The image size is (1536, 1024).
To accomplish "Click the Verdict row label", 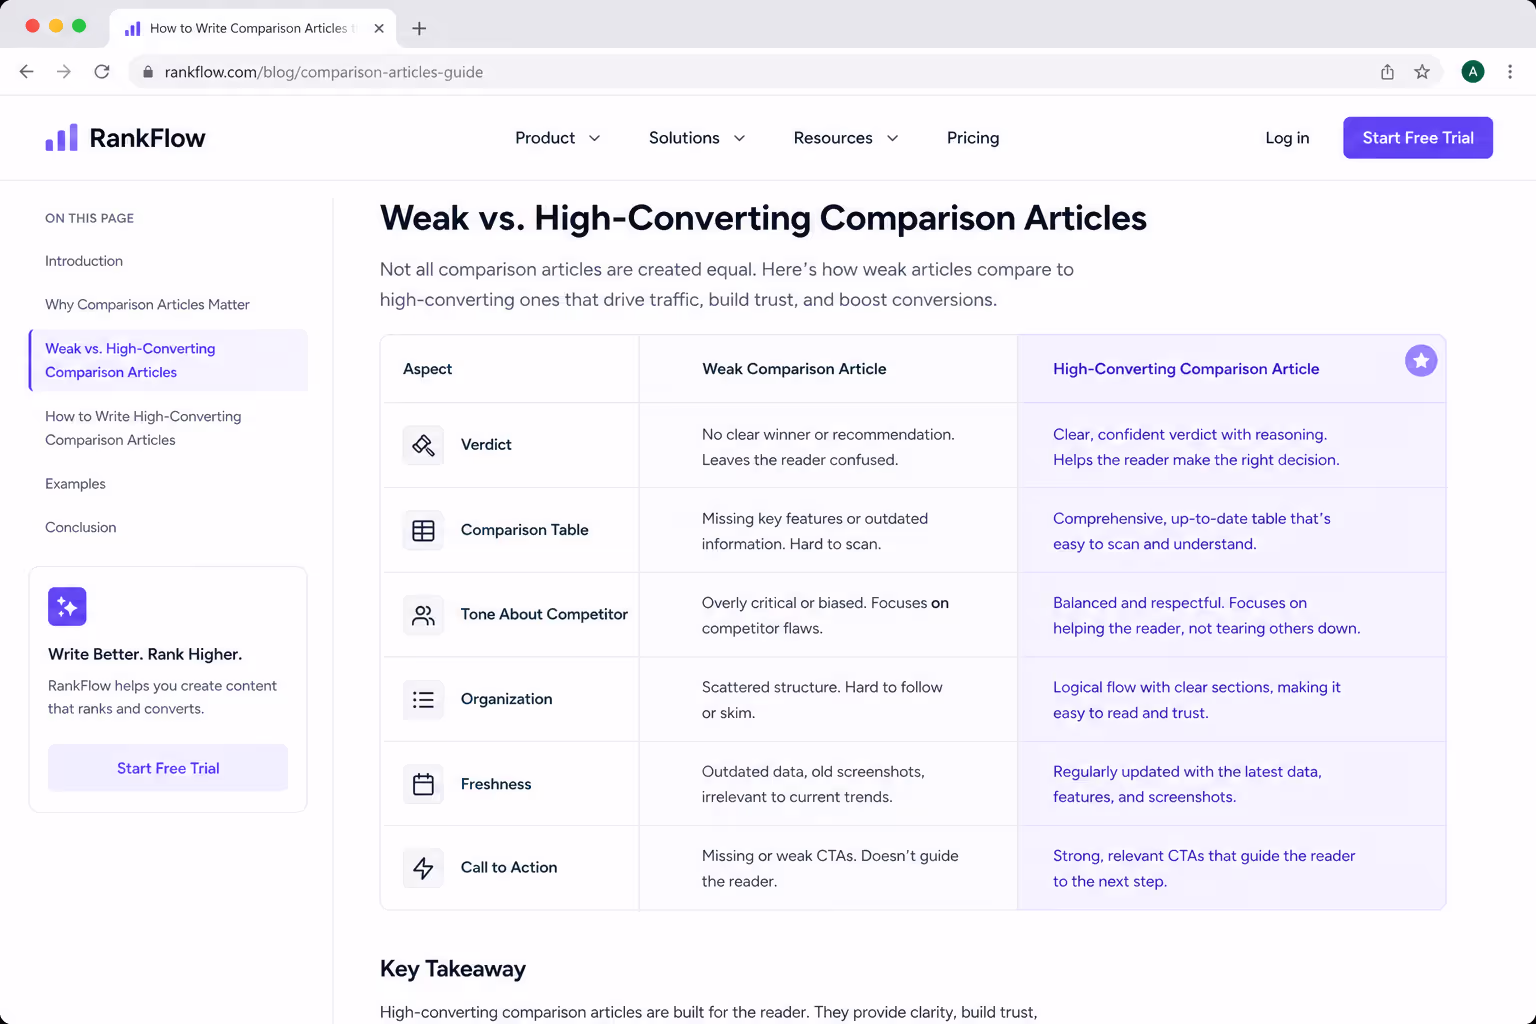I will [x=486, y=445].
